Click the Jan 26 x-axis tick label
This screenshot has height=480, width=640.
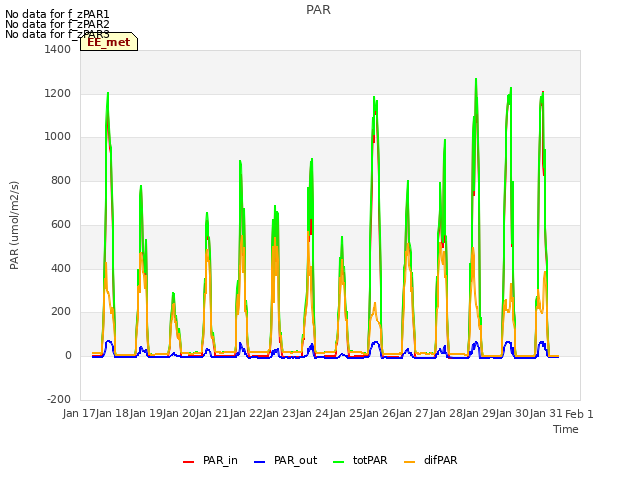(379, 413)
